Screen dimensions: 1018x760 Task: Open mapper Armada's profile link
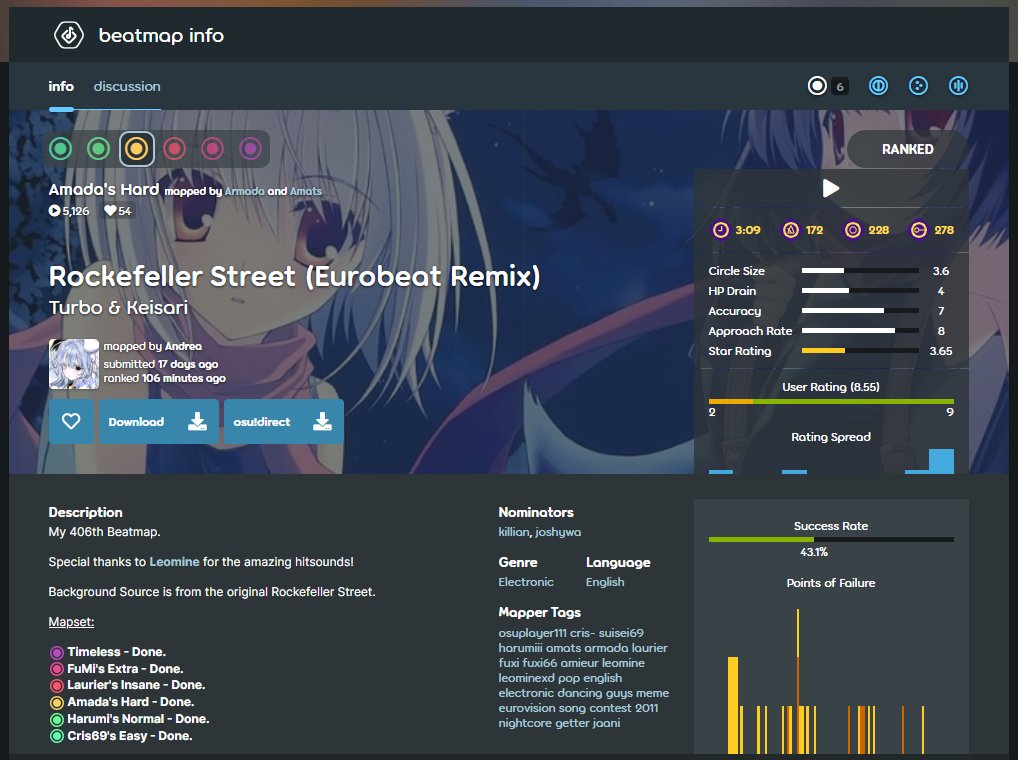(244, 191)
